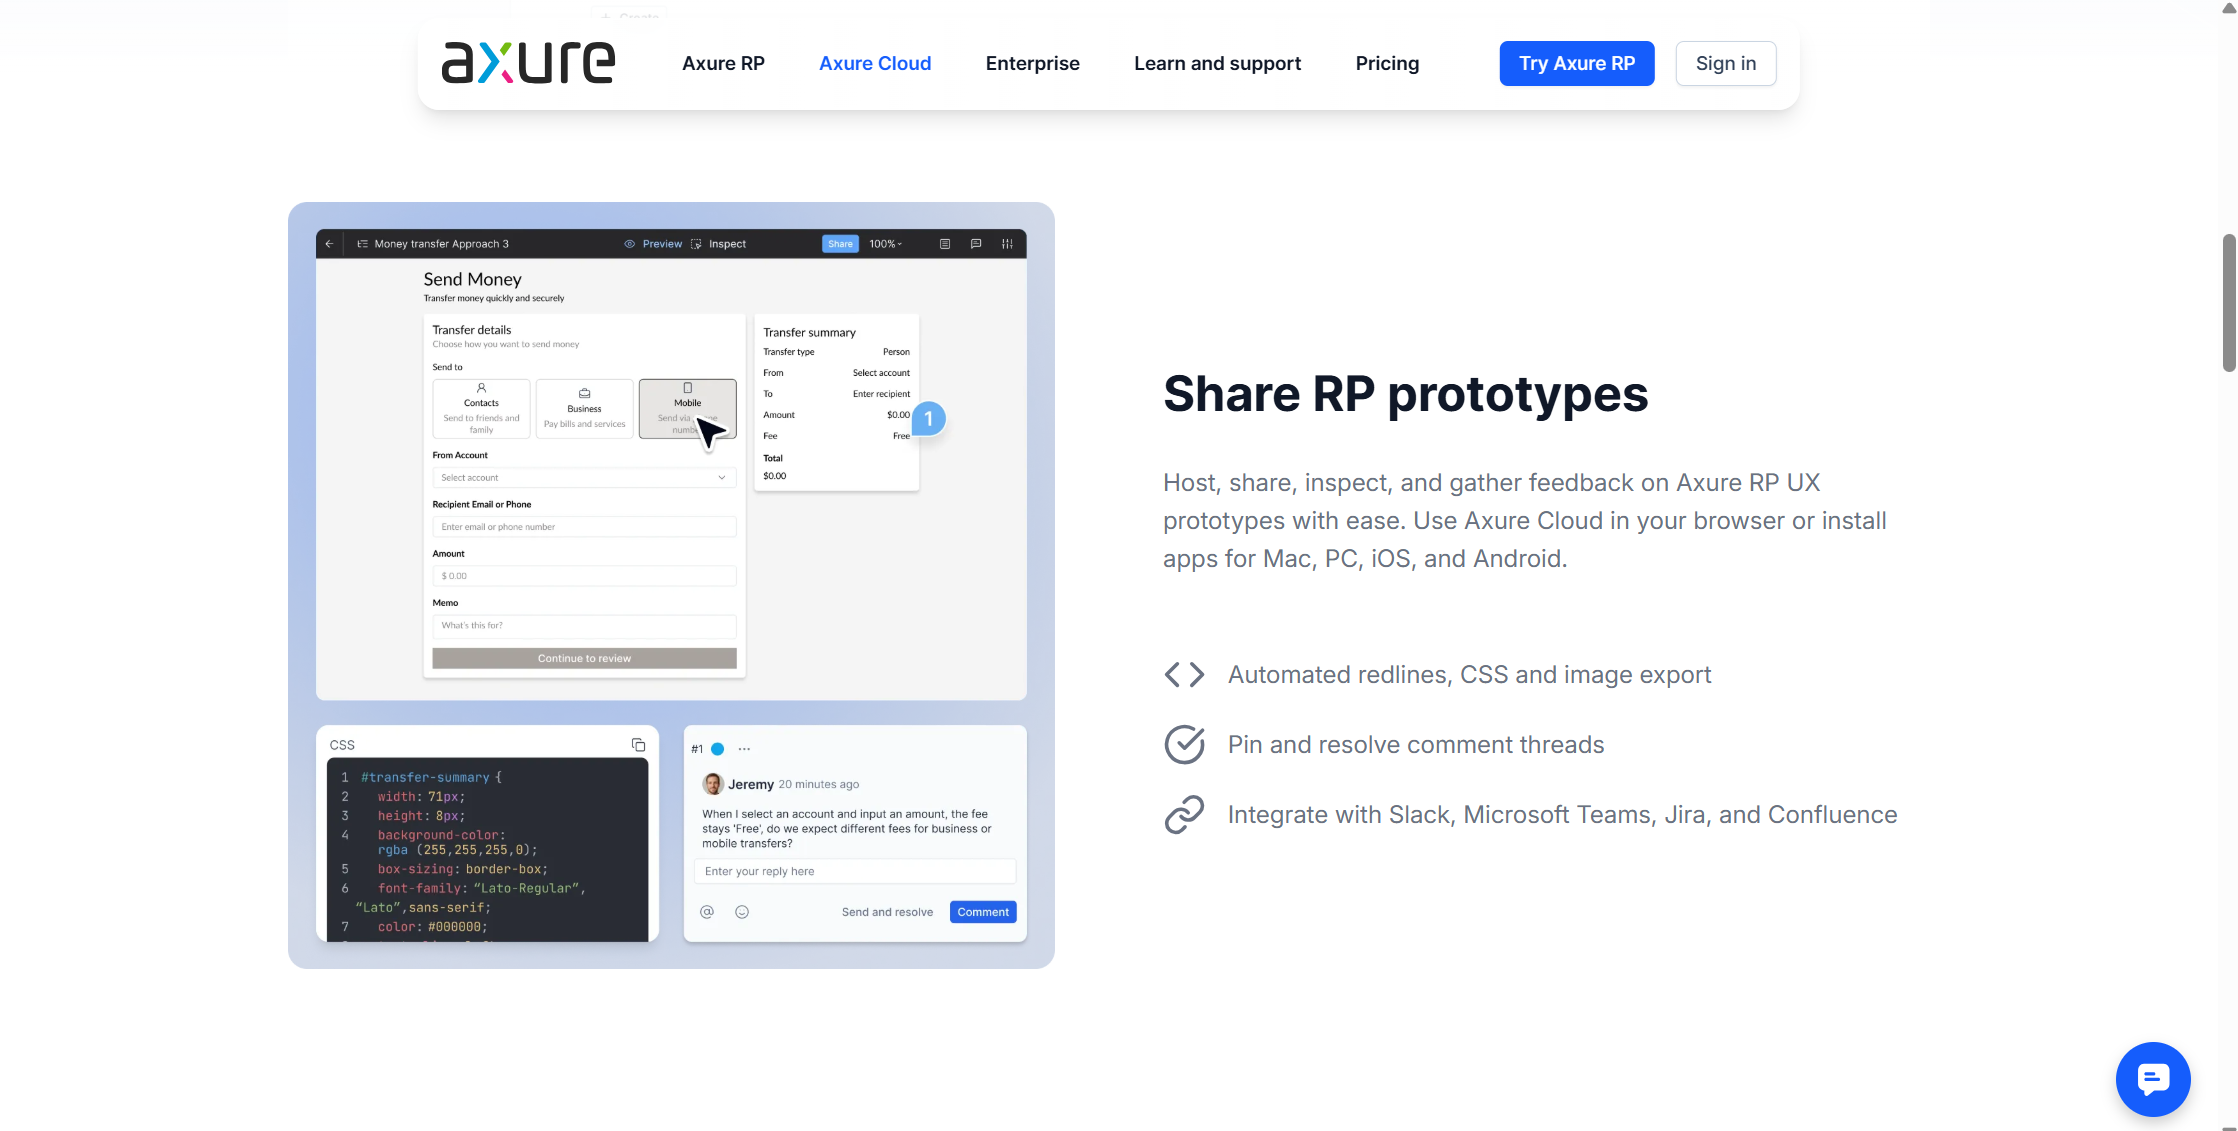The width and height of the screenshot is (2238, 1131).
Task: Open the 100% zoom dropdown
Action: pyautogui.click(x=885, y=244)
